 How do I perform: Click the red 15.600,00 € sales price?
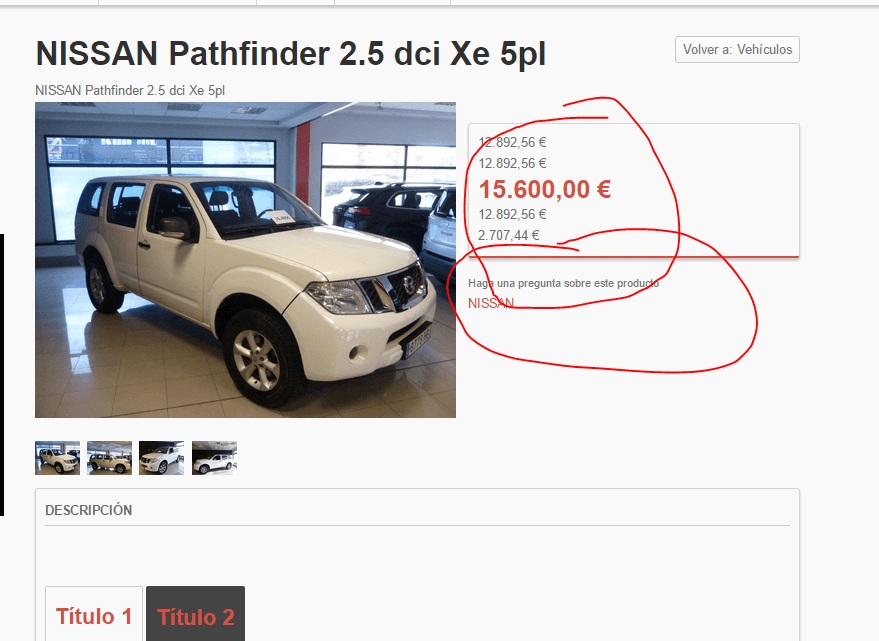pyautogui.click(x=545, y=189)
